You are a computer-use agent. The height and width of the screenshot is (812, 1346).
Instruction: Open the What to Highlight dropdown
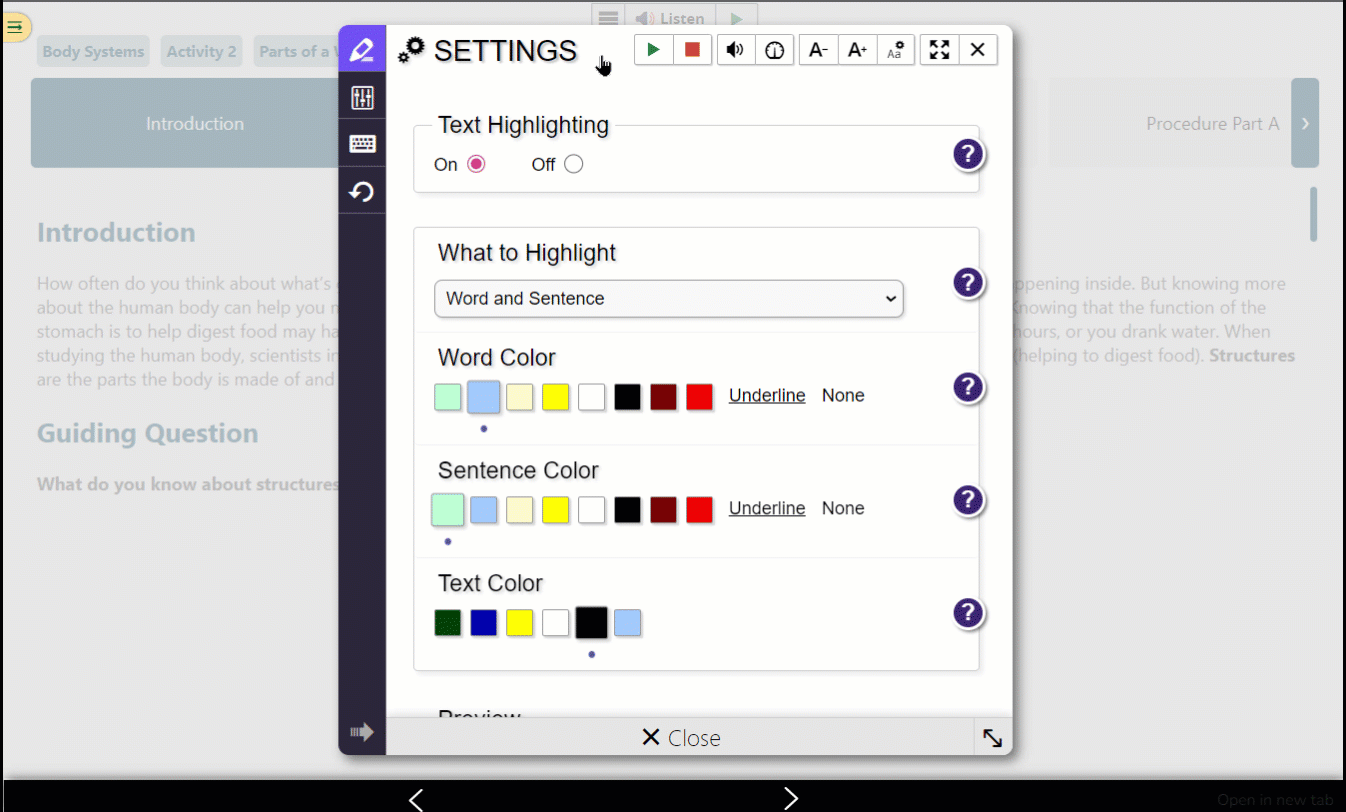coord(668,298)
